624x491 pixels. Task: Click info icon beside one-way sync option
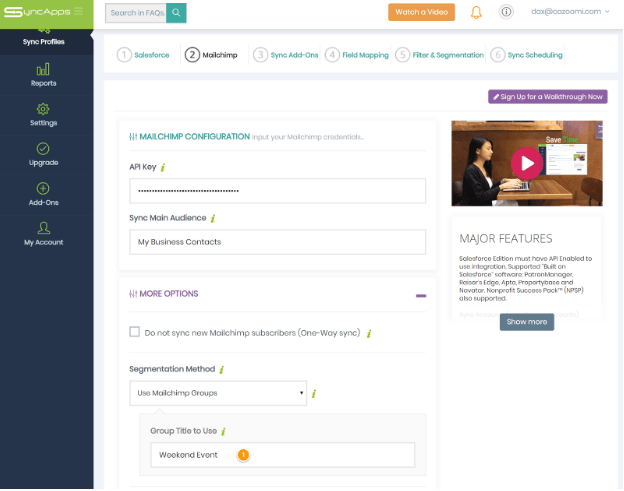click(369, 333)
